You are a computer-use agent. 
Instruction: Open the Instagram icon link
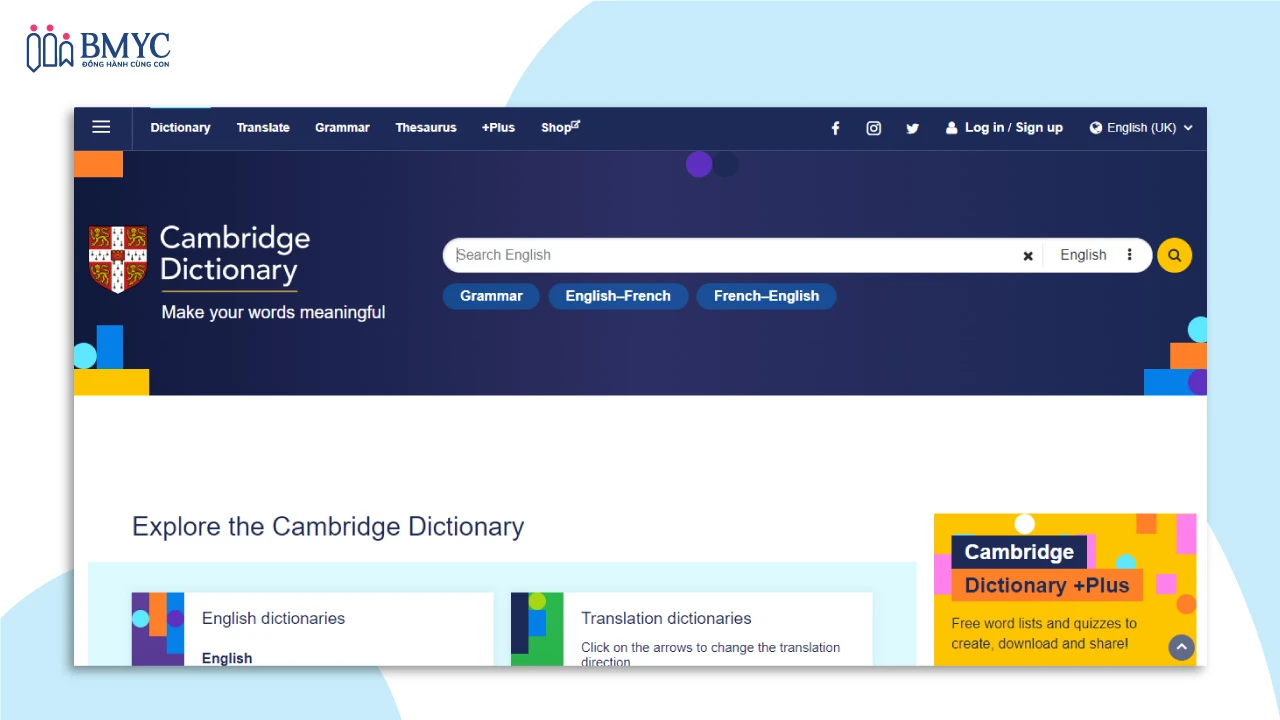click(x=873, y=128)
